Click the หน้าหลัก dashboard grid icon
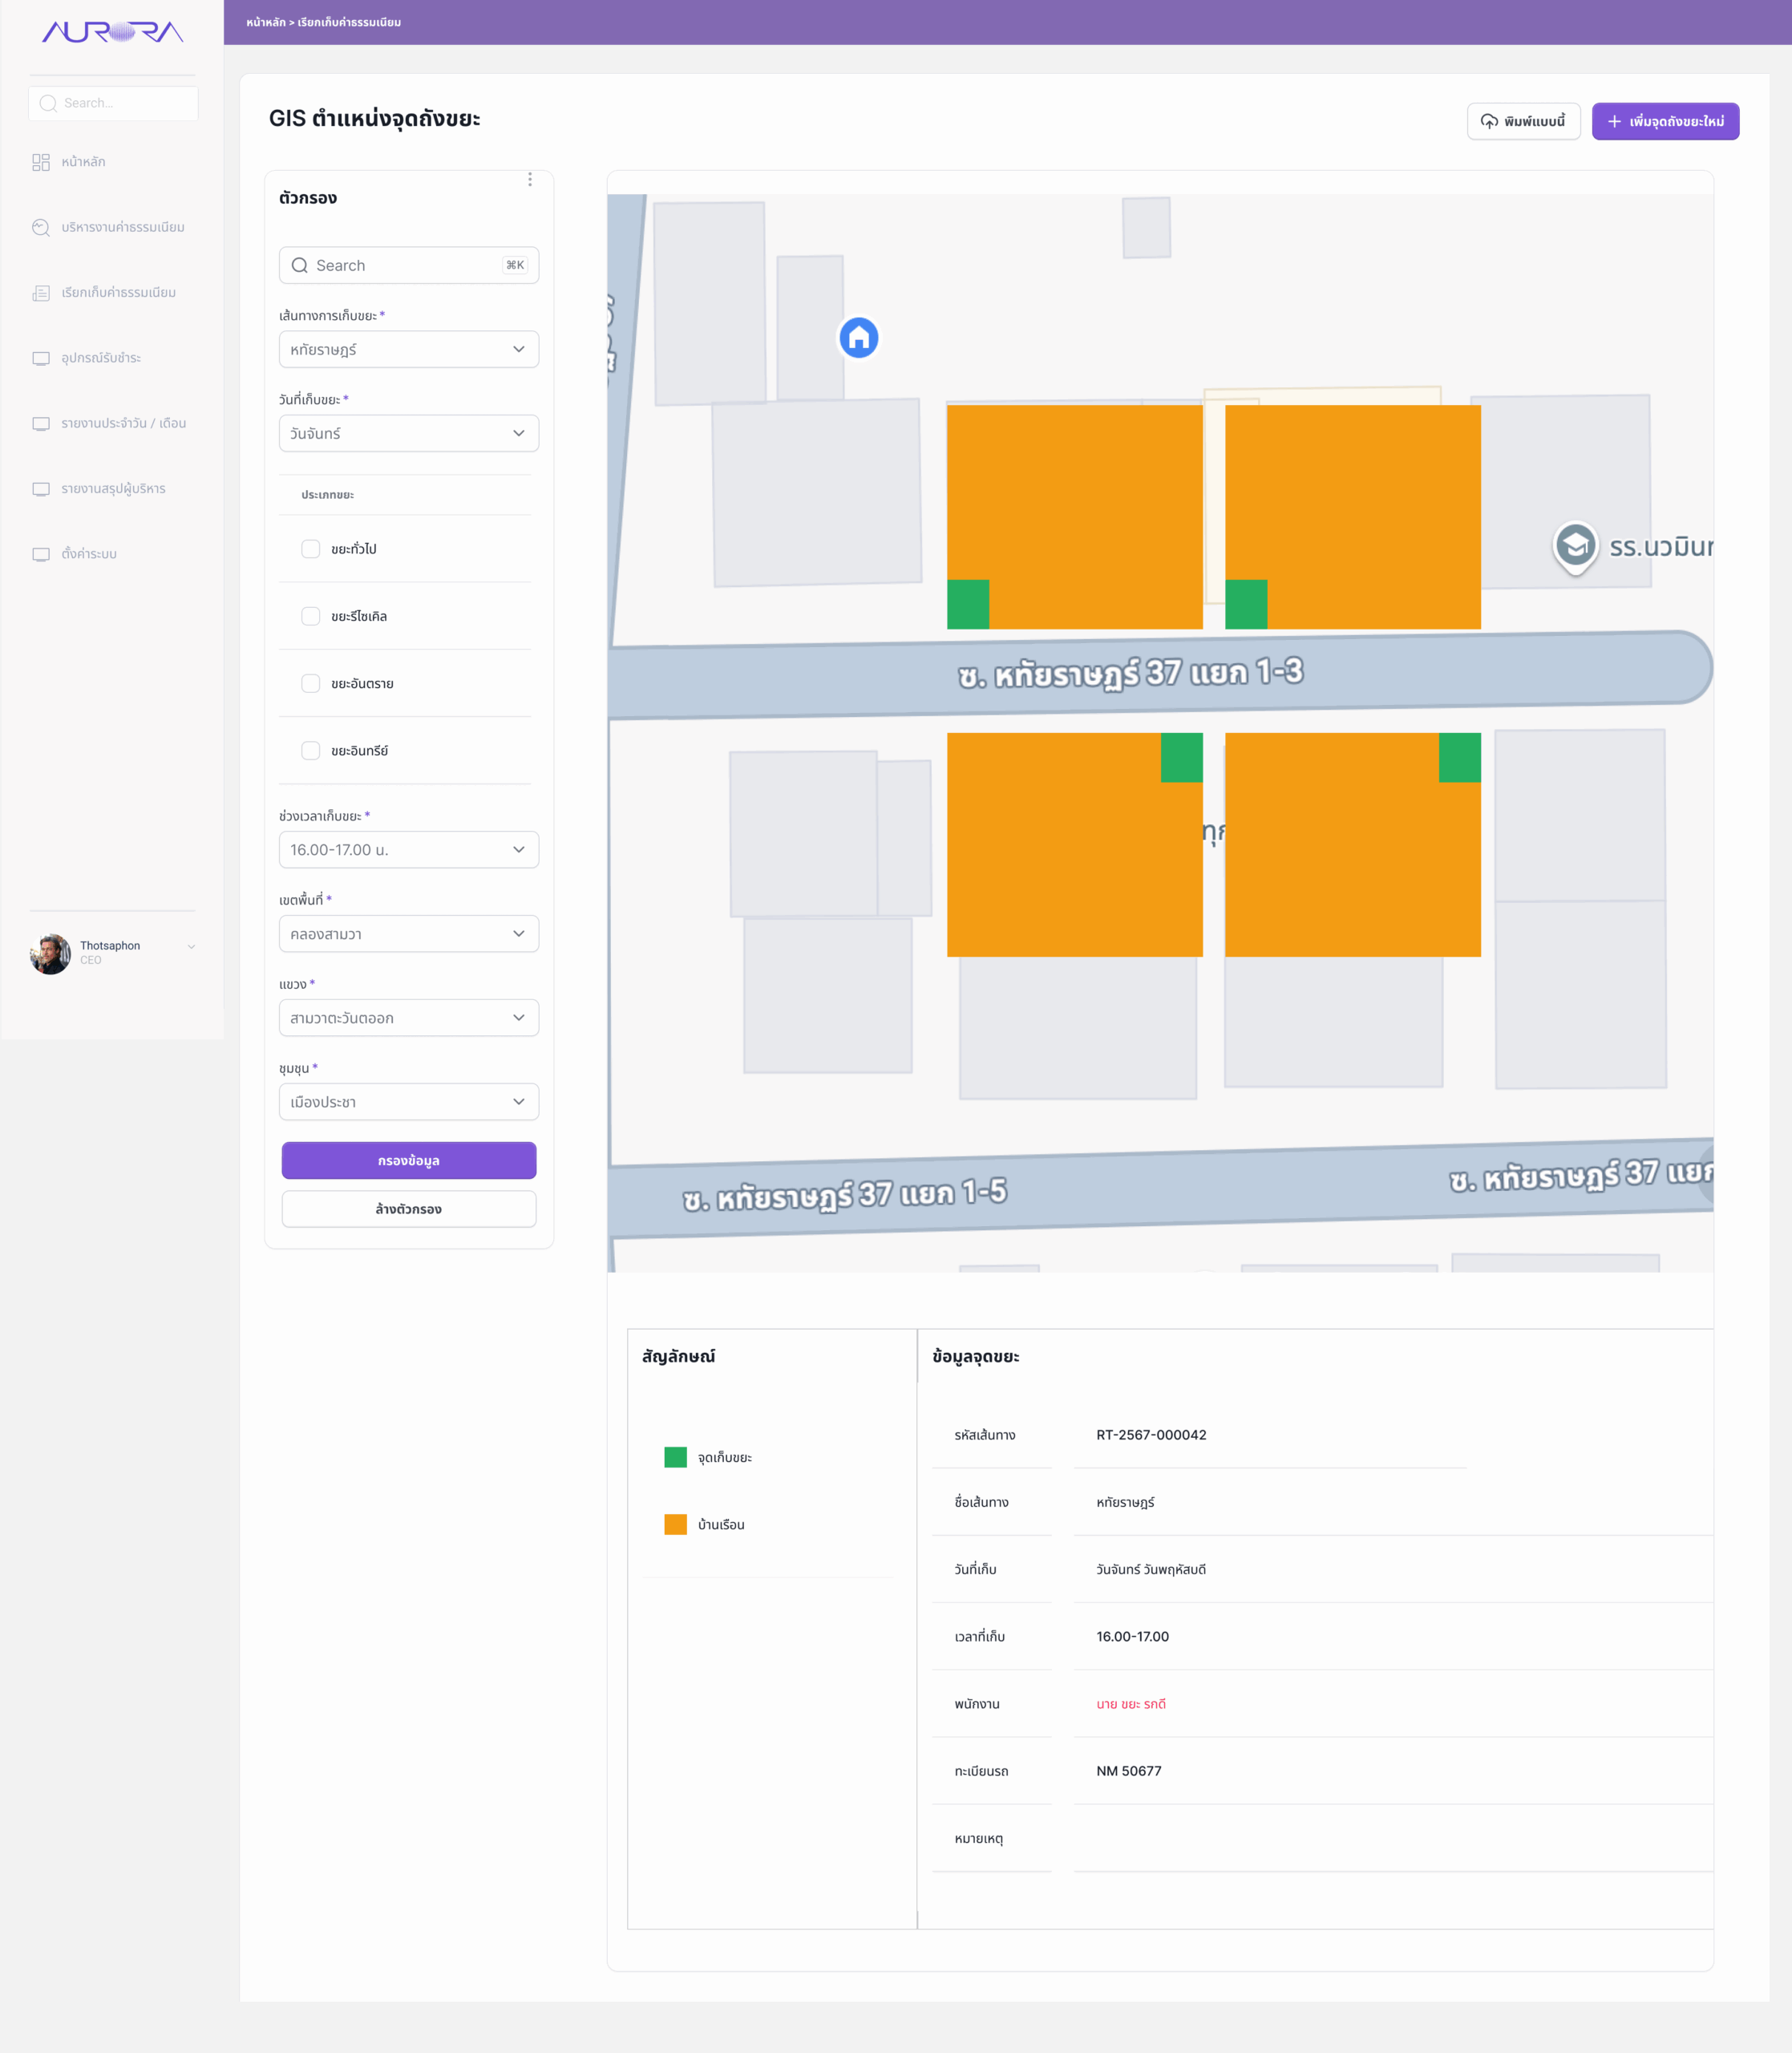 pos(41,162)
